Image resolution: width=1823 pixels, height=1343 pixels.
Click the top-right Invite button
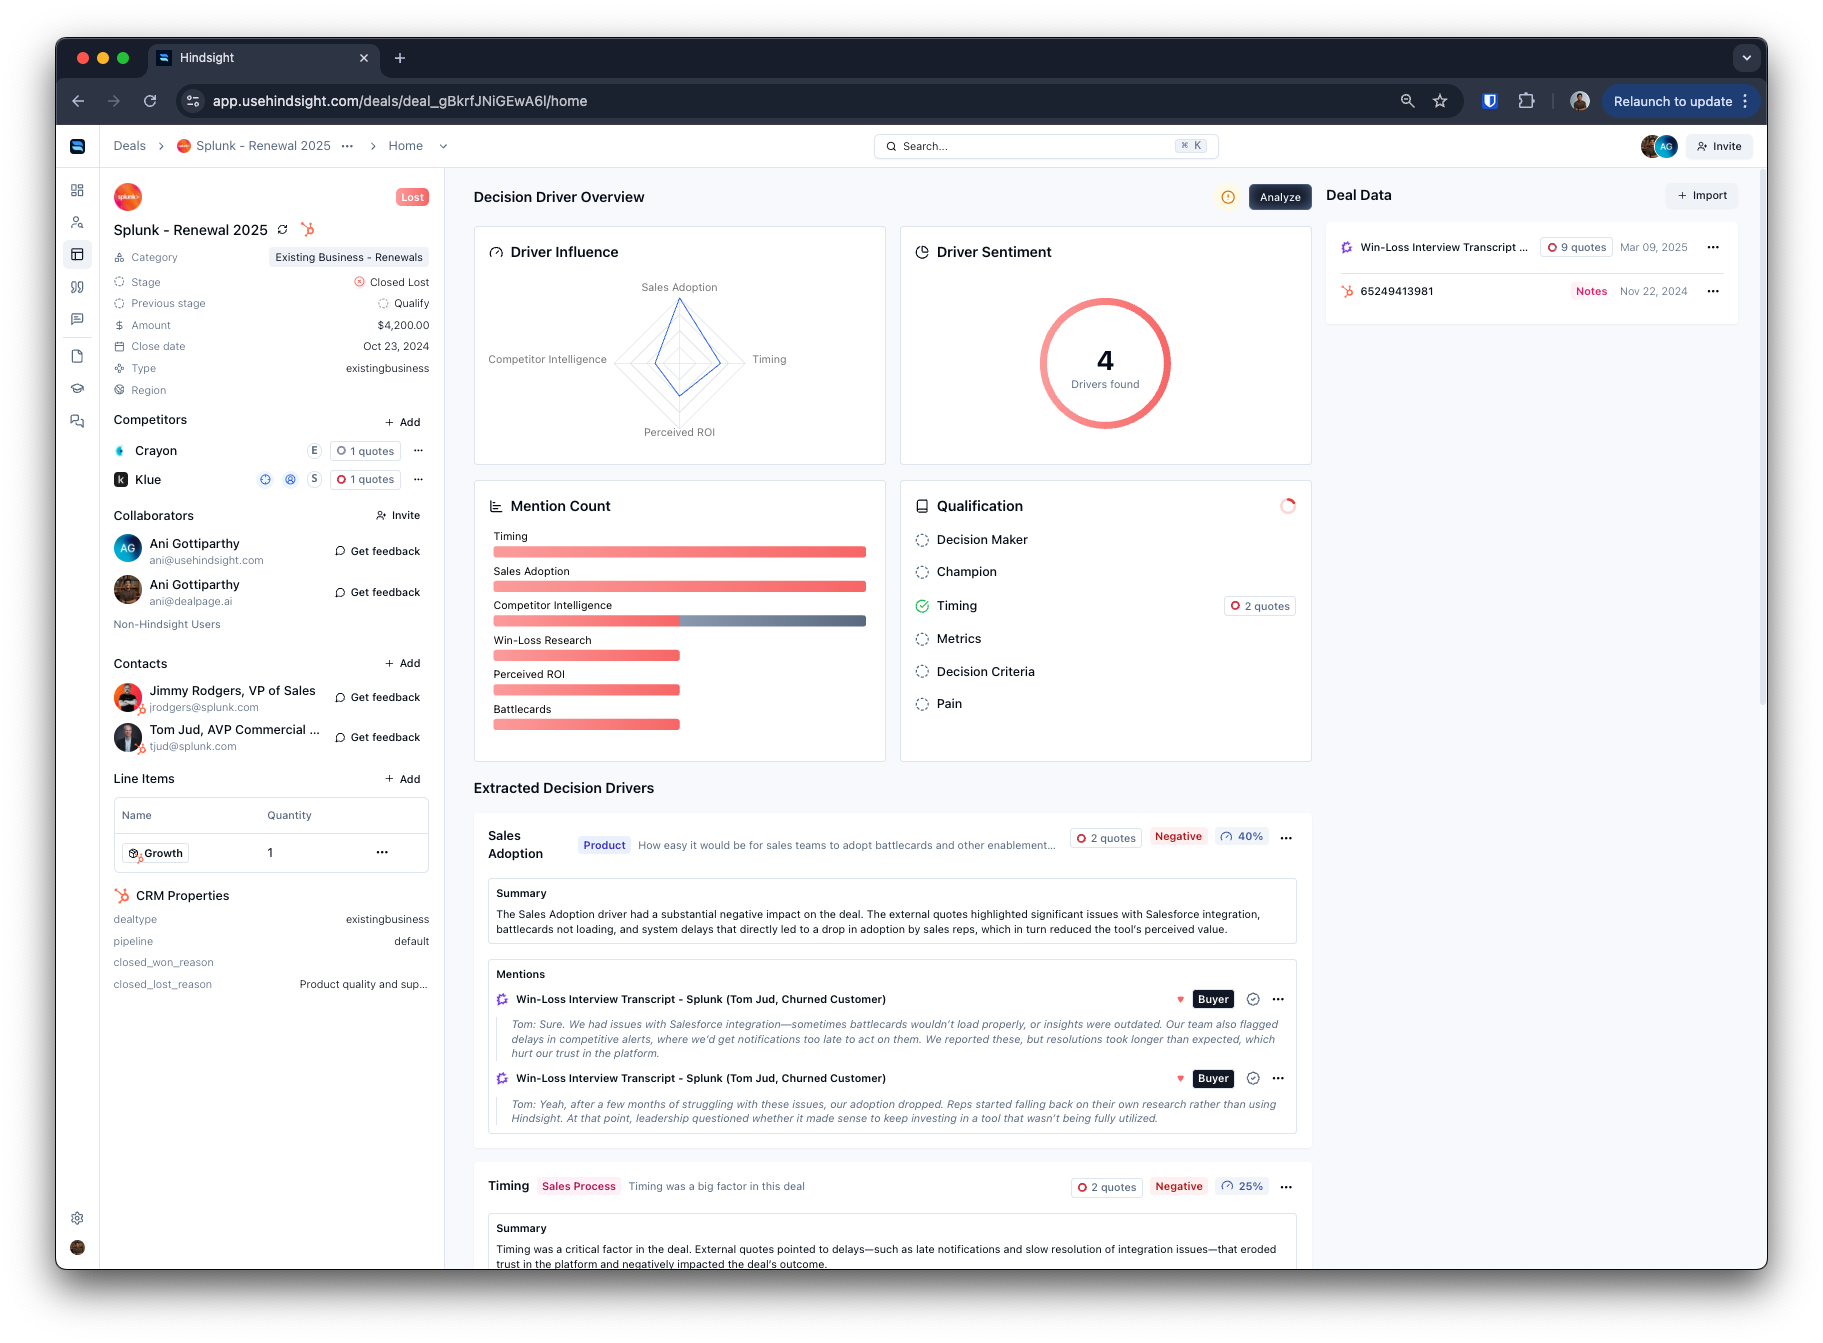(1719, 146)
